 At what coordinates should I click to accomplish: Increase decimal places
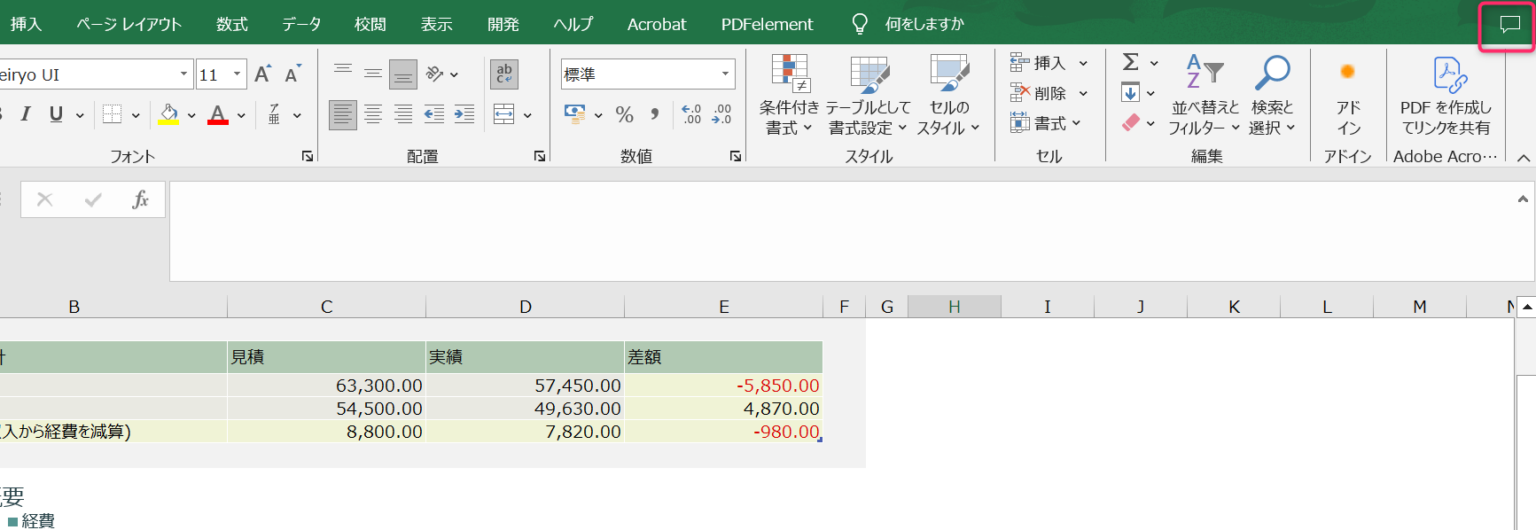(x=691, y=115)
